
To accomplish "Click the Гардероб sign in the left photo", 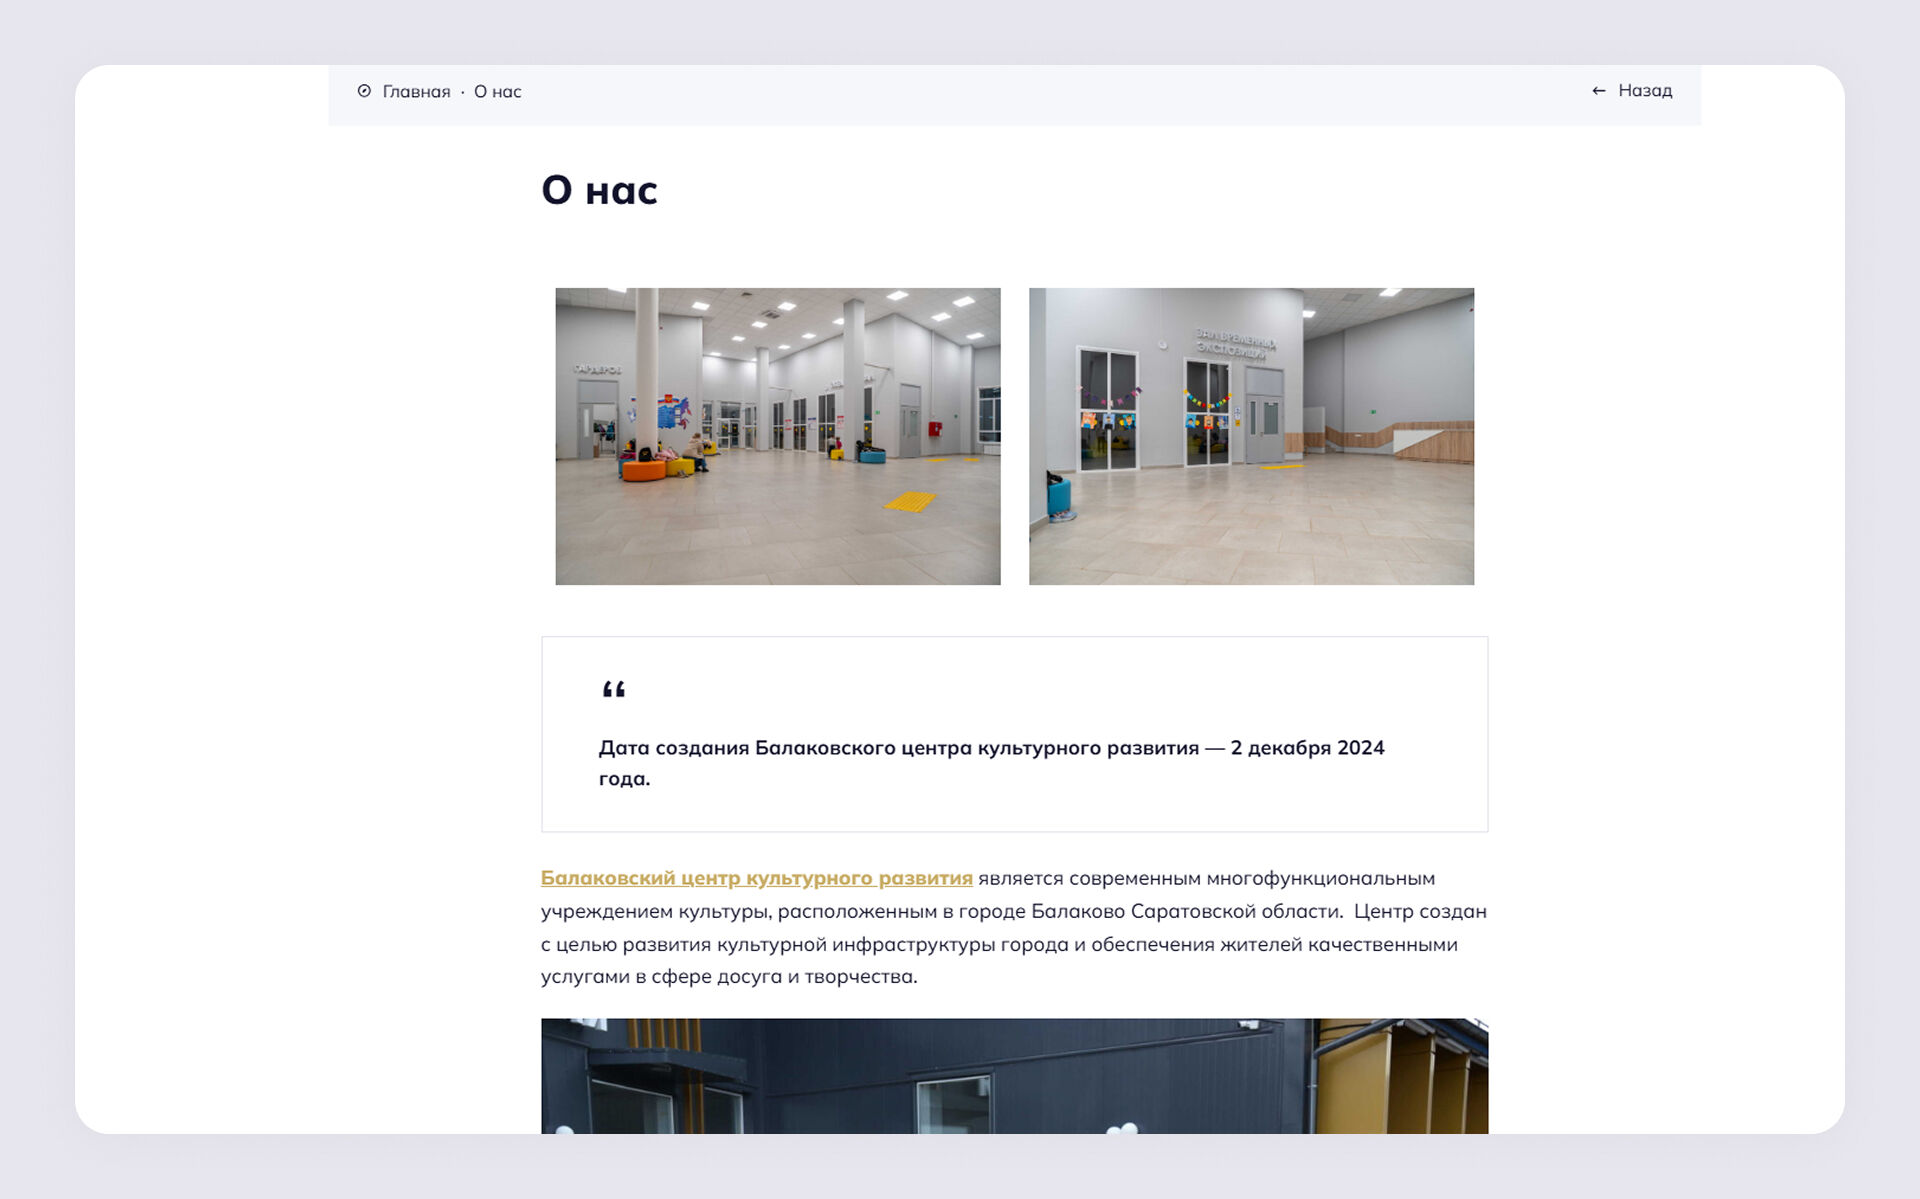I will point(597,369).
